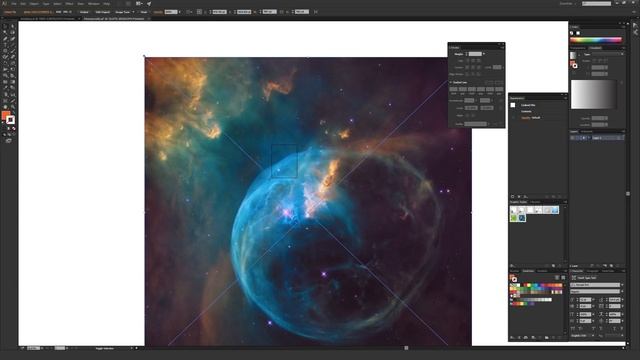Select the Line Segment tool
This screenshot has width=640, height=360.
pyautogui.click(x=13, y=44)
